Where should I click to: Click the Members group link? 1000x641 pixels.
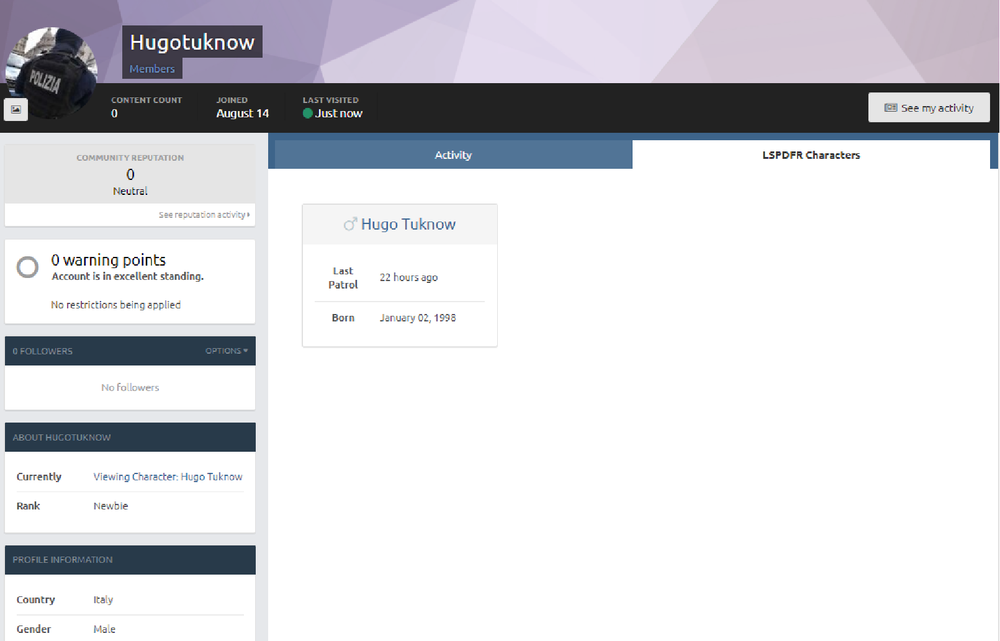click(x=152, y=69)
